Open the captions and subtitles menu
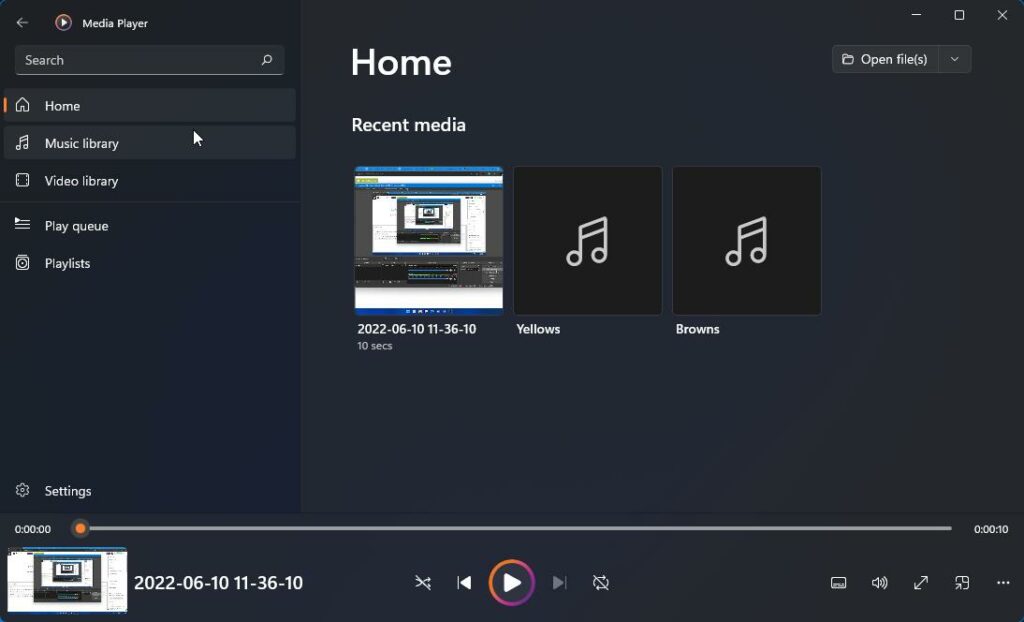 pos(838,582)
